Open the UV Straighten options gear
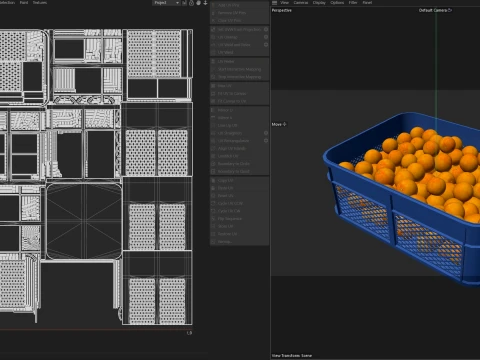Screen dimensions: 480x360 coord(266,133)
